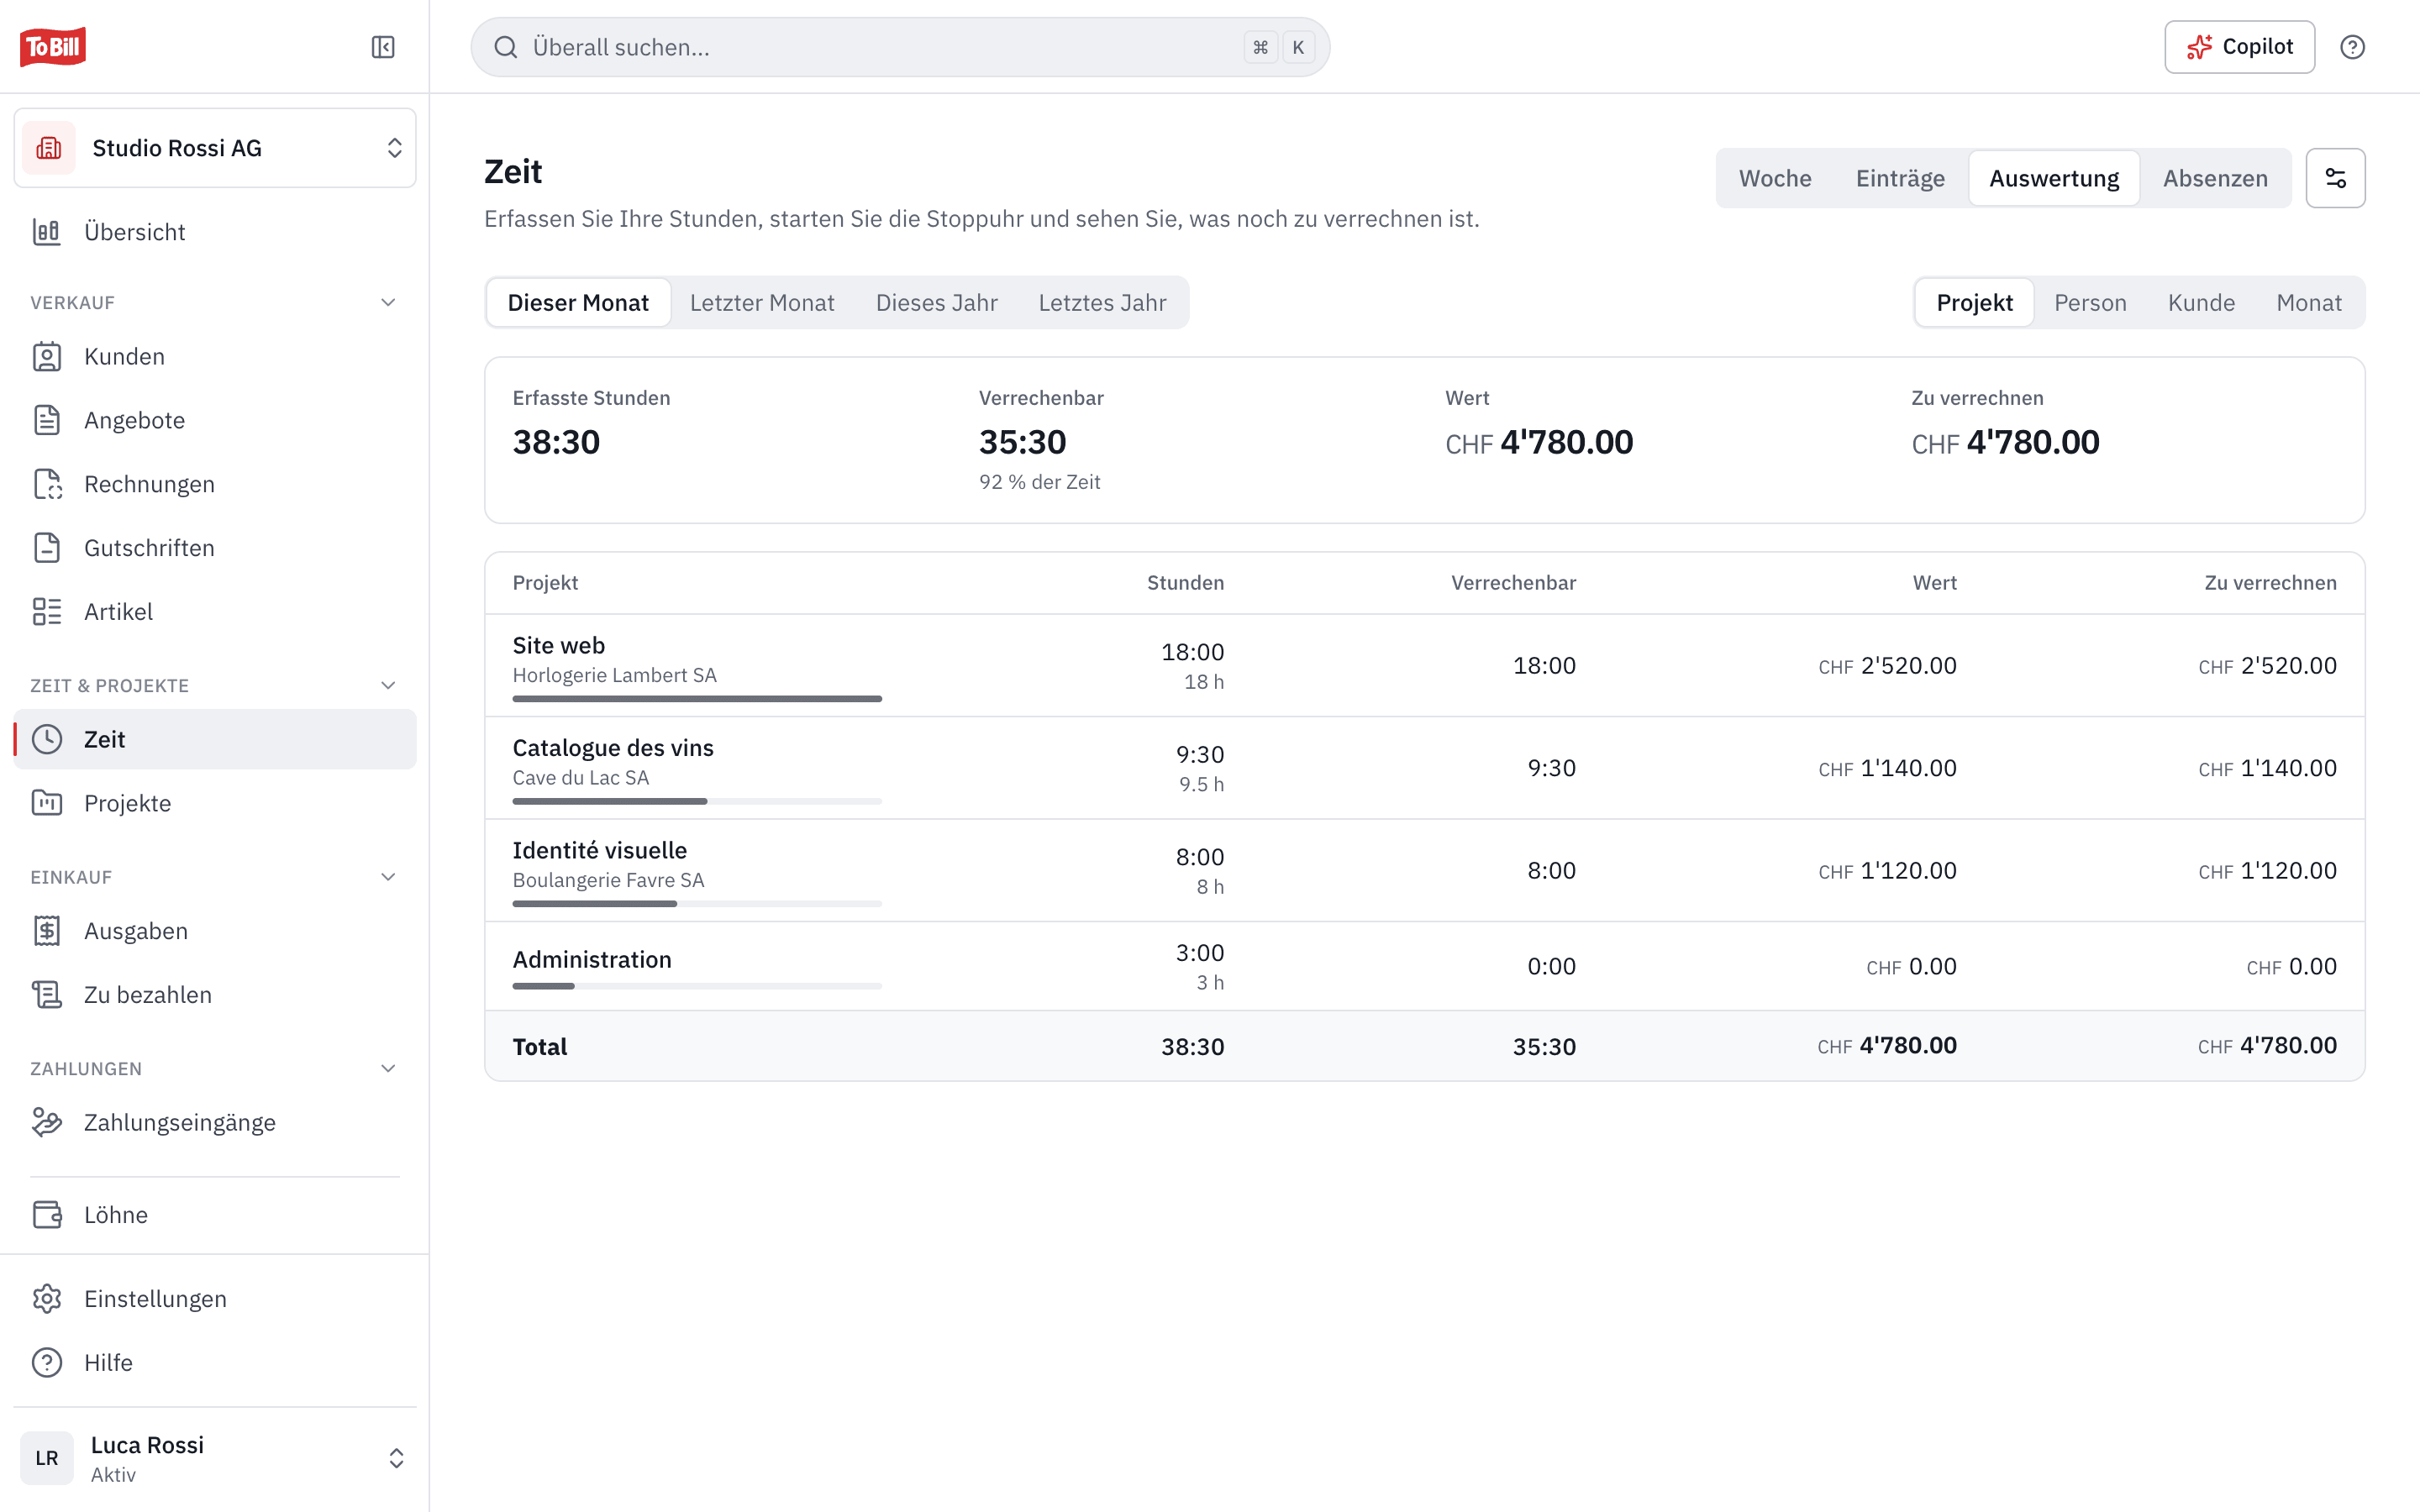This screenshot has width=2420, height=1512.
Task: Click the Site web progress bar
Action: click(697, 699)
